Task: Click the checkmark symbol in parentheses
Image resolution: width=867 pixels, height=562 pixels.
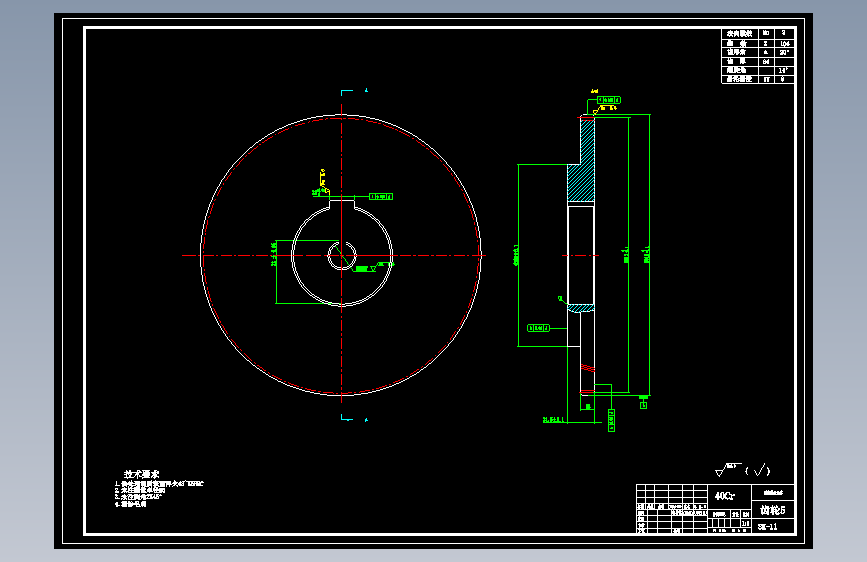Action: [x=761, y=470]
